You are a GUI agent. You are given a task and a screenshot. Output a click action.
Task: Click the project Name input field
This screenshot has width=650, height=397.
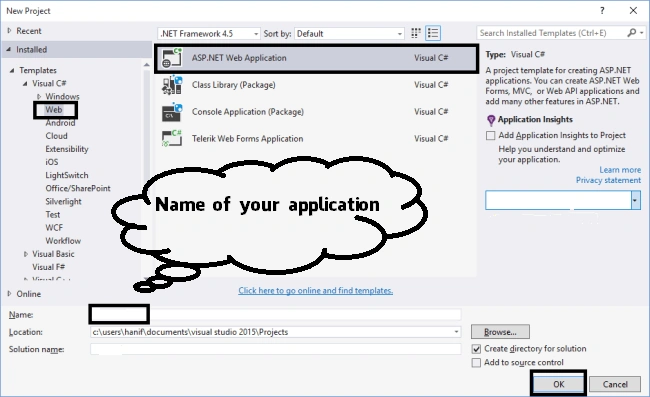coord(275,315)
